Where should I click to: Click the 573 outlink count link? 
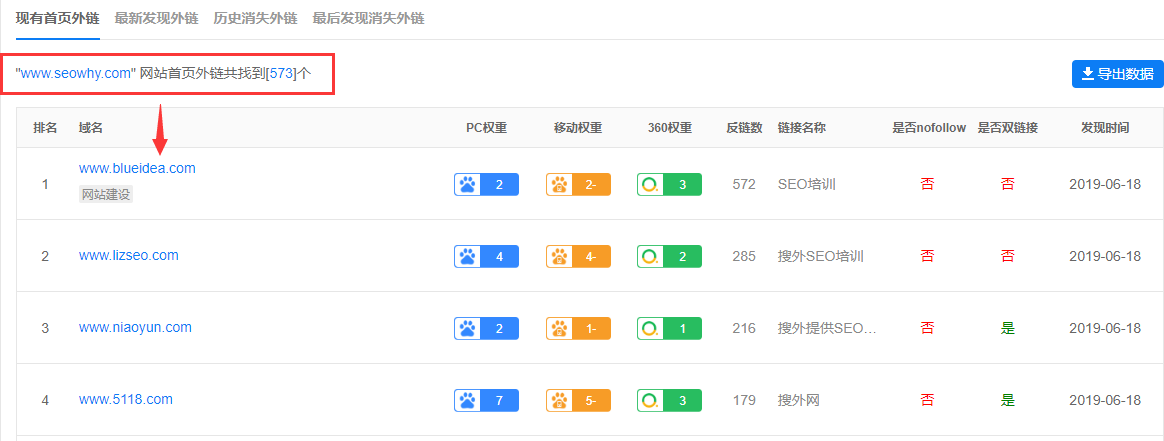(x=281, y=74)
